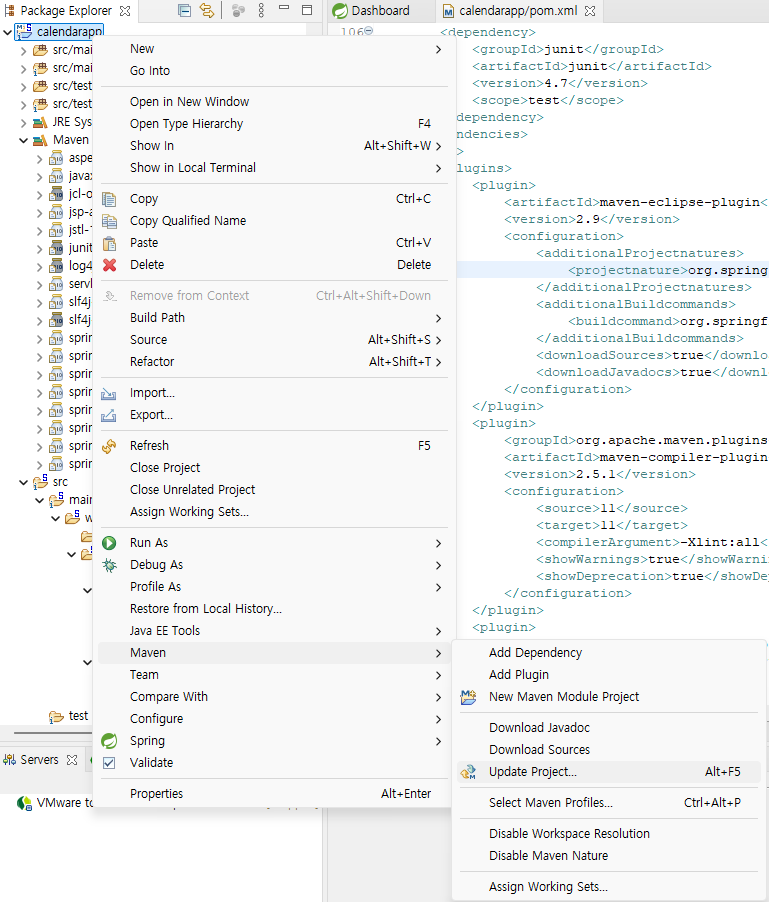Click the maven-compiler-plugin artifactId line
This screenshot has height=902, width=769.
pos(636,457)
